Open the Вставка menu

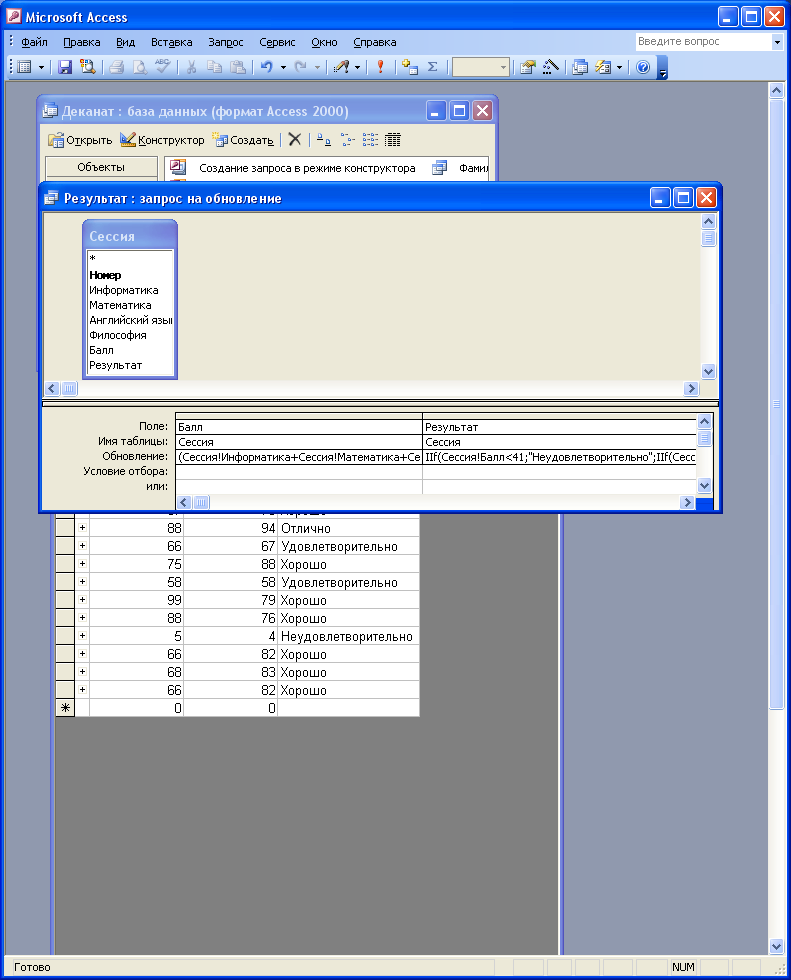click(x=172, y=42)
